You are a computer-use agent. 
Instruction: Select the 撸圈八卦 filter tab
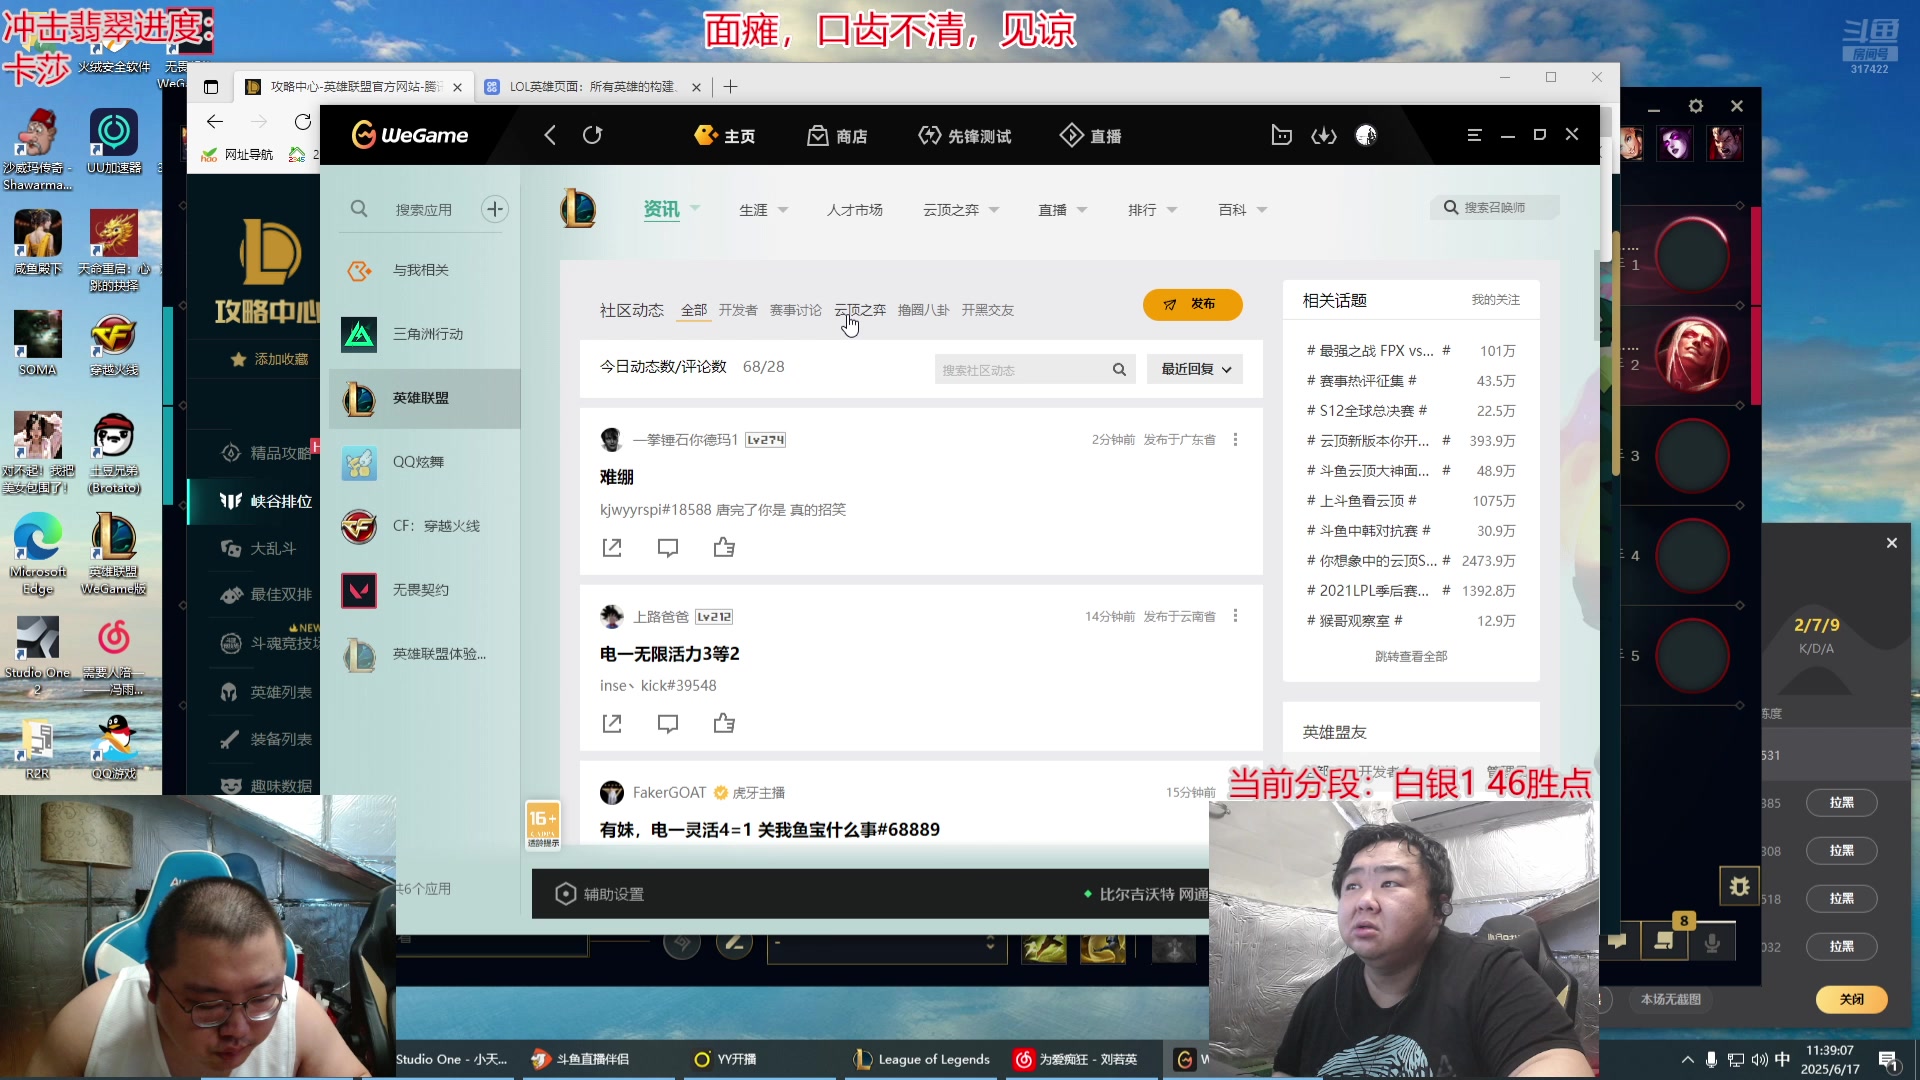(923, 310)
